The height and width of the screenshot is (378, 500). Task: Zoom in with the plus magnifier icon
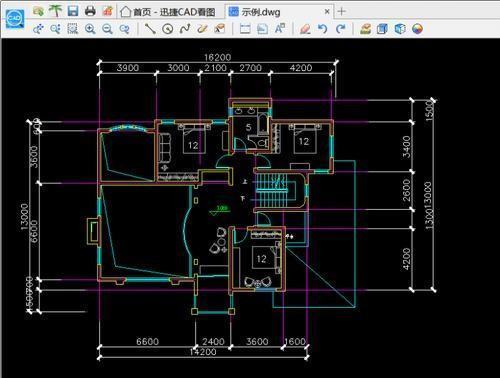point(90,29)
